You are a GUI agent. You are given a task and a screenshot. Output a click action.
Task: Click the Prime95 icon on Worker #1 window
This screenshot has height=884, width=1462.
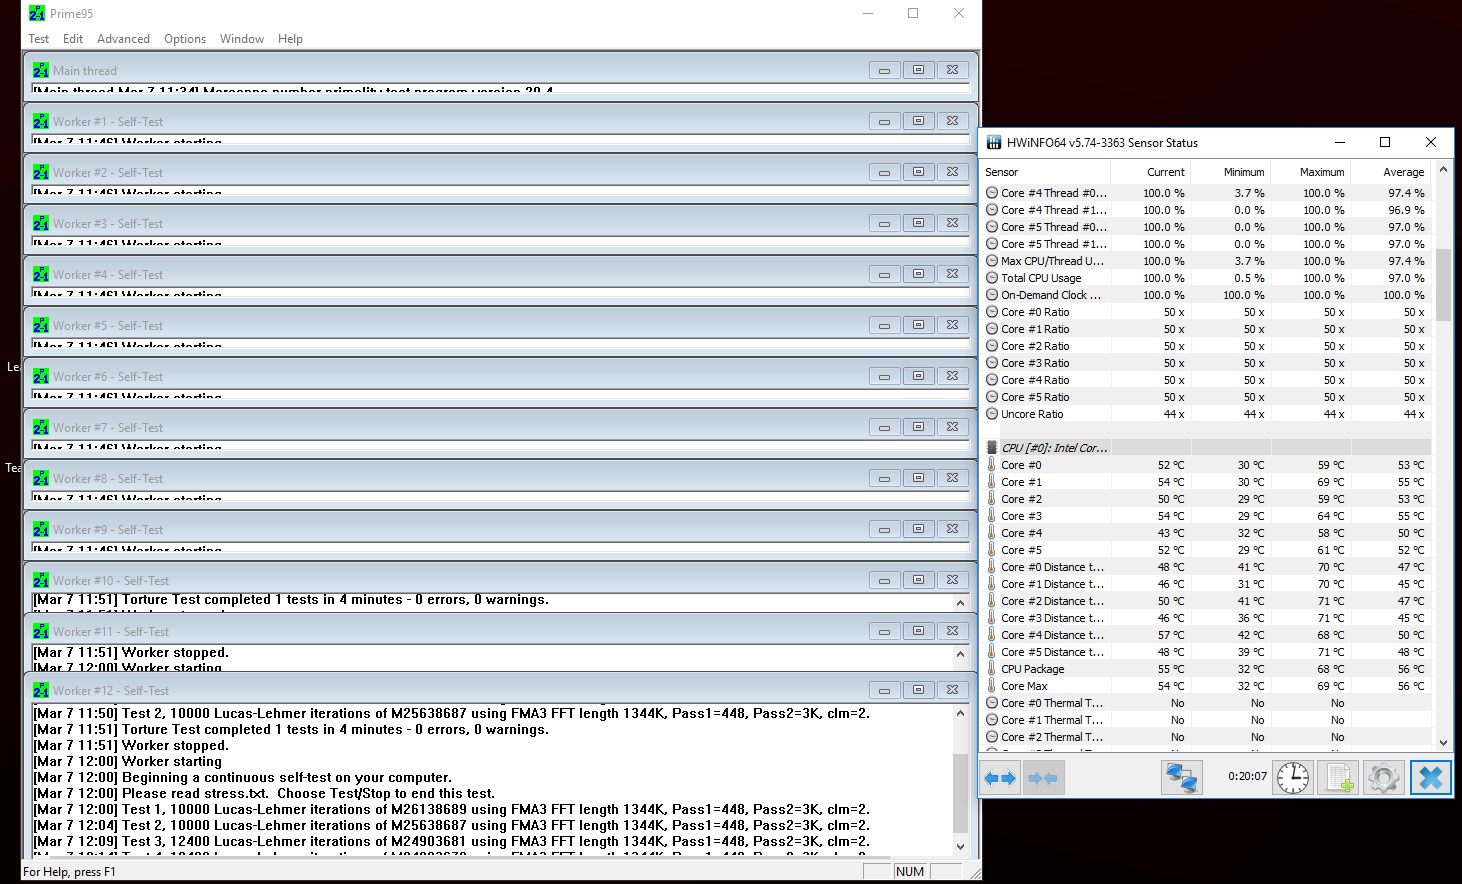click(x=41, y=121)
